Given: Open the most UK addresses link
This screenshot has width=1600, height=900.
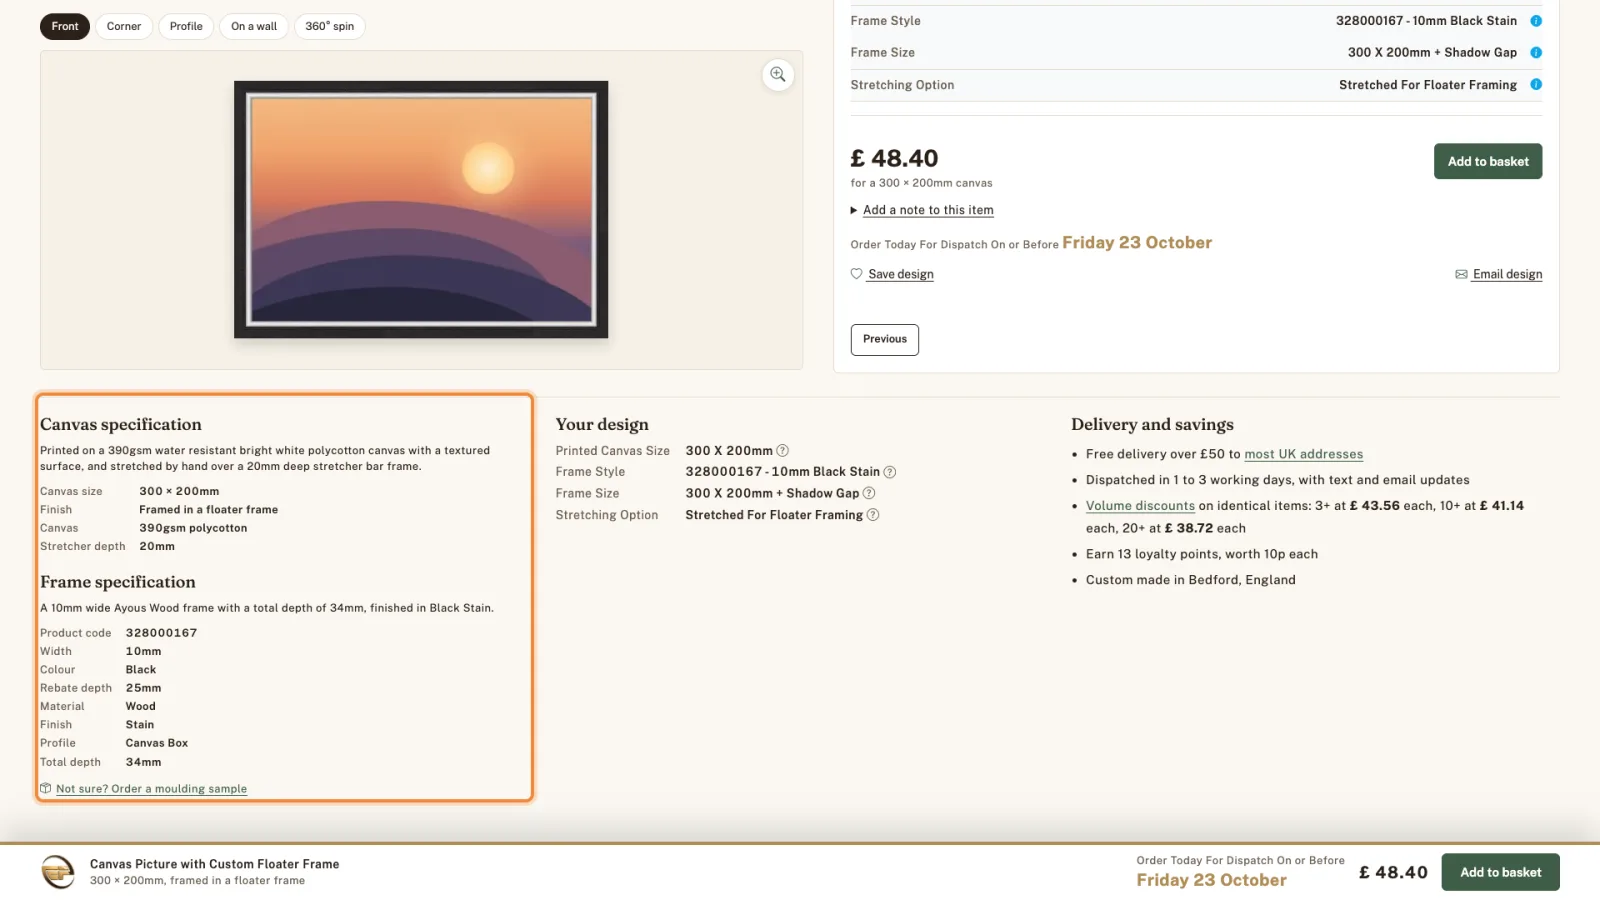Looking at the screenshot, I should 1303,454.
